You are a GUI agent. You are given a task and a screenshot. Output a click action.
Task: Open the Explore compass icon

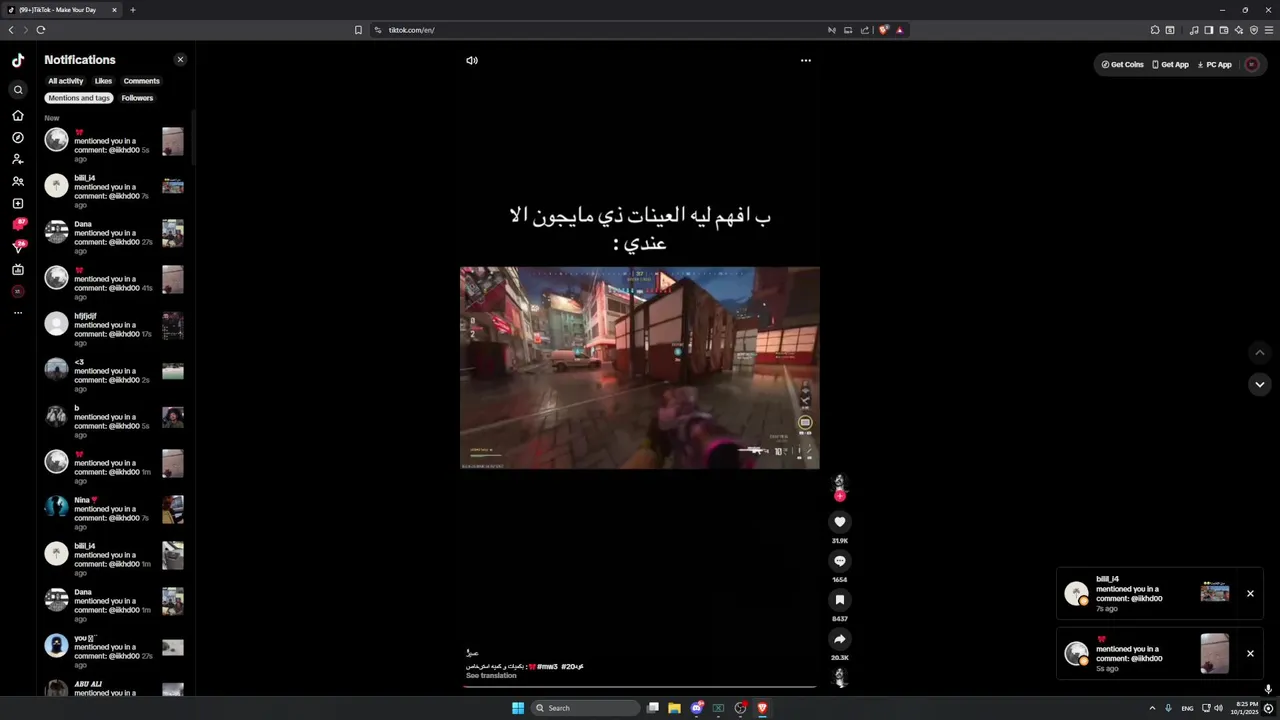[x=18, y=137]
